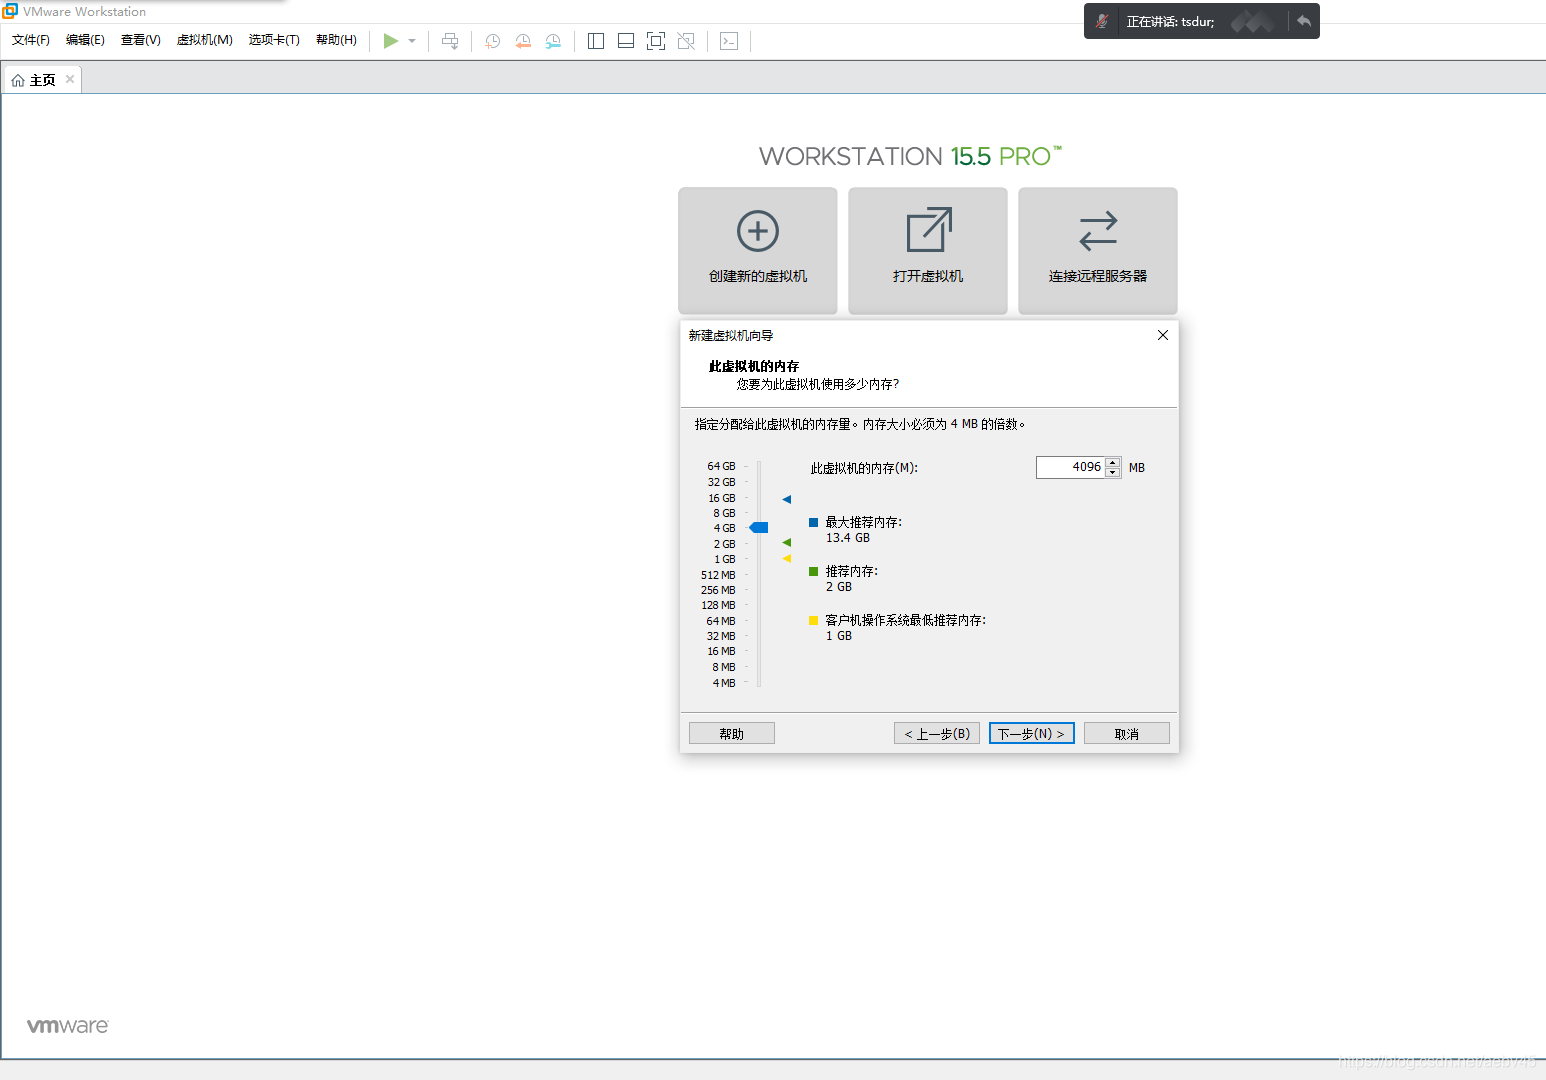Viewport: 1546px width, 1080px height.
Task: Open the snapshot manager wrench icon
Action: click(553, 41)
